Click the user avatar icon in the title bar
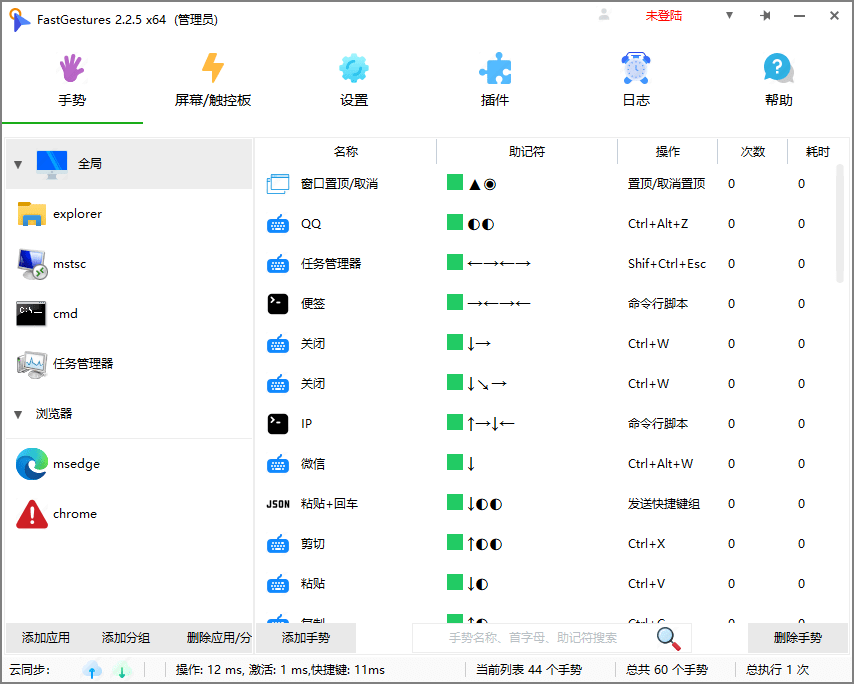The height and width of the screenshot is (684, 854). (x=602, y=16)
